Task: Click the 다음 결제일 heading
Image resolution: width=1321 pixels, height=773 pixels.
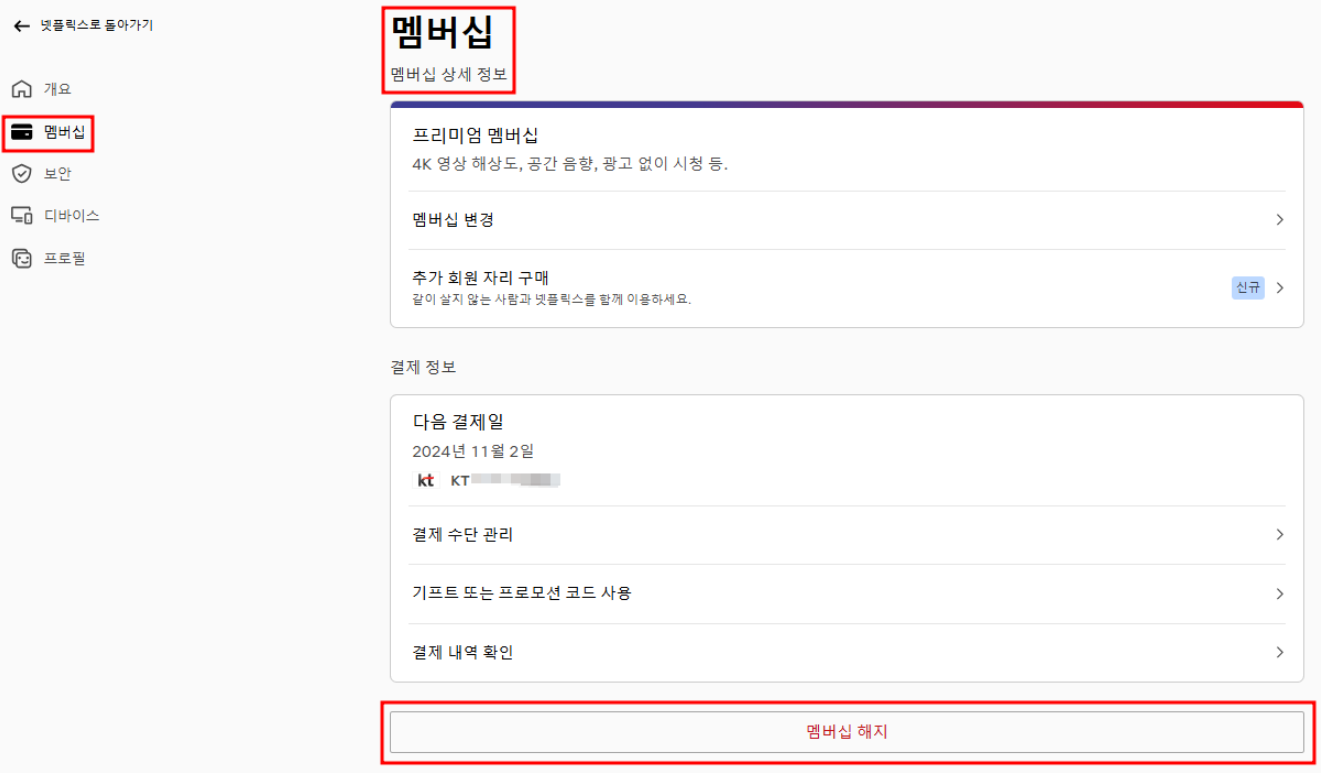Action: point(458,422)
